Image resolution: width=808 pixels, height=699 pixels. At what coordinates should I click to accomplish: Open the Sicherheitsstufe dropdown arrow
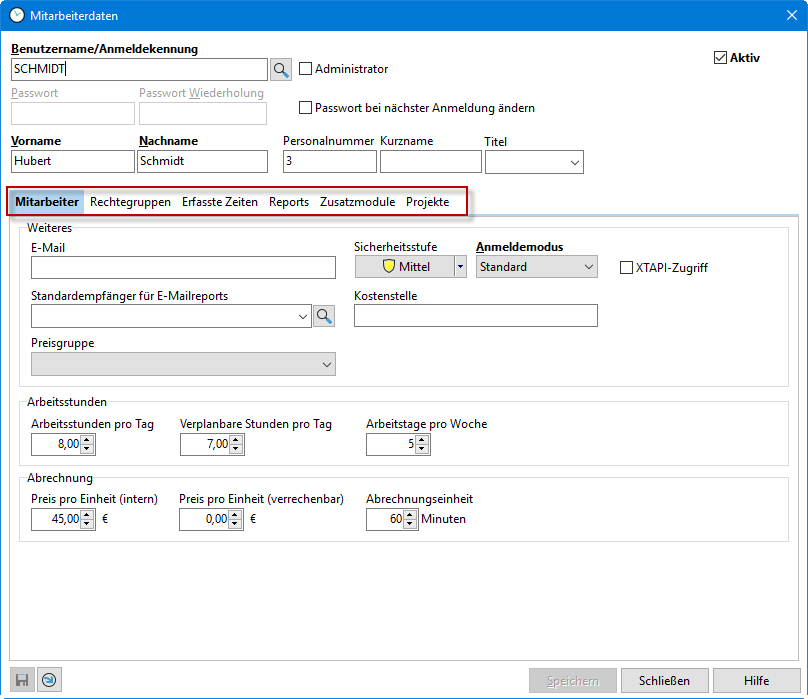pos(460,267)
